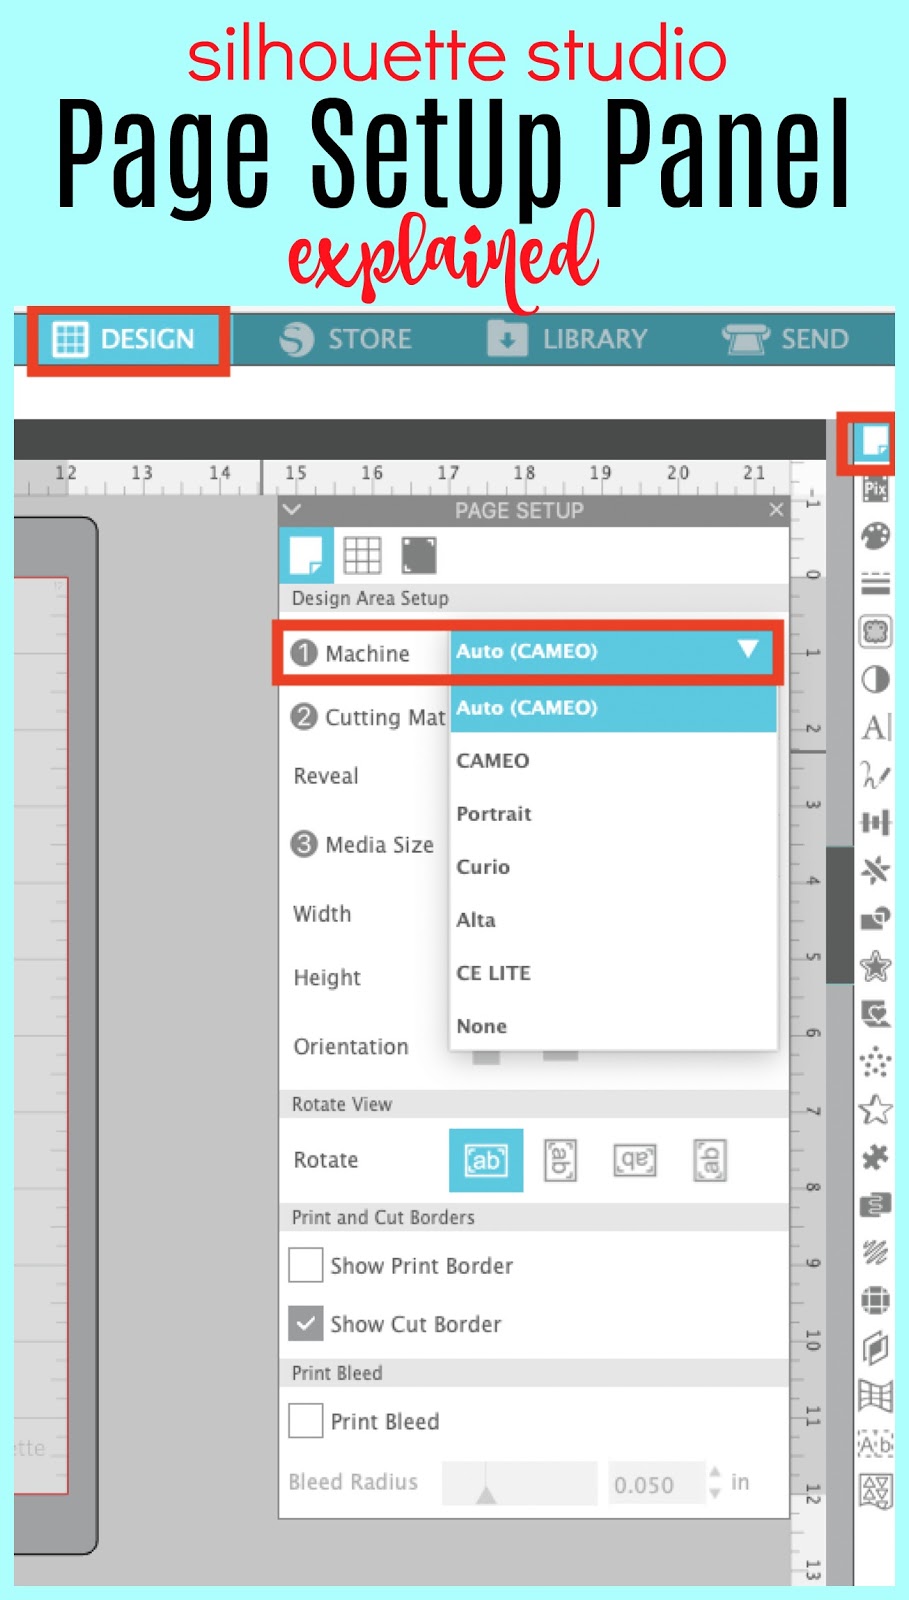Open the Emboss diagonal lines icon

[875, 1252]
